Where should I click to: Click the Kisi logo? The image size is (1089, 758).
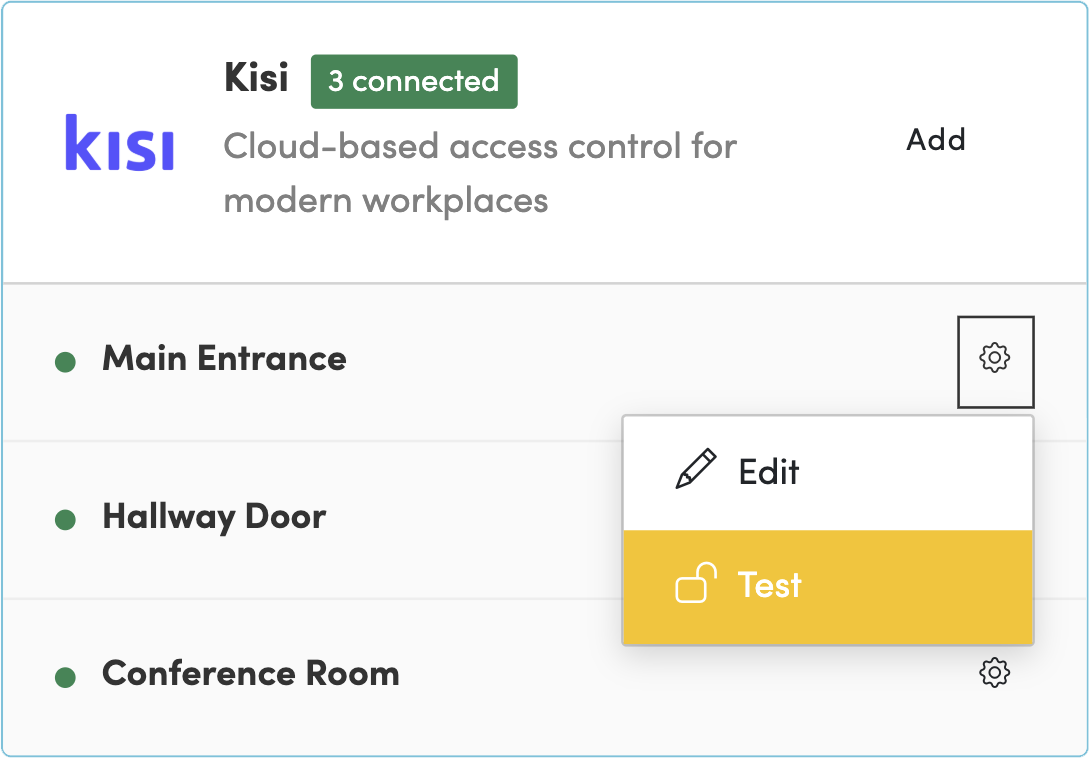[119, 143]
